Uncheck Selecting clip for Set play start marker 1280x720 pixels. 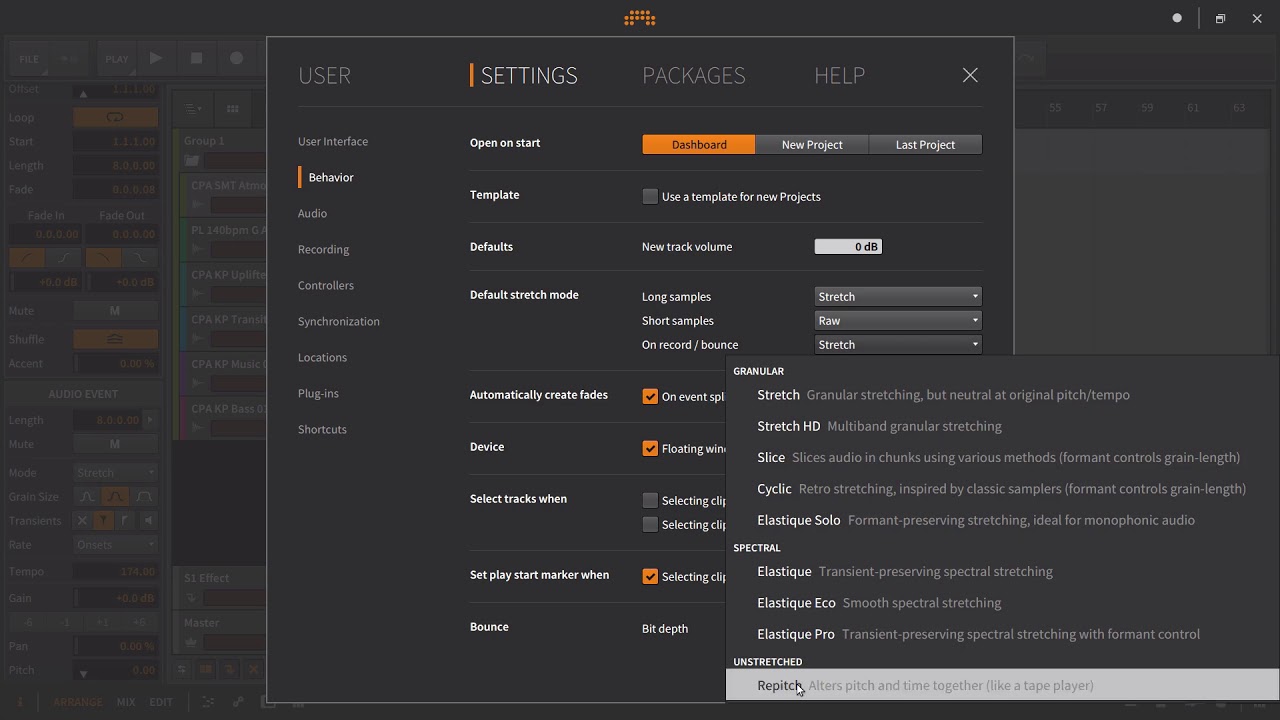click(x=650, y=576)
